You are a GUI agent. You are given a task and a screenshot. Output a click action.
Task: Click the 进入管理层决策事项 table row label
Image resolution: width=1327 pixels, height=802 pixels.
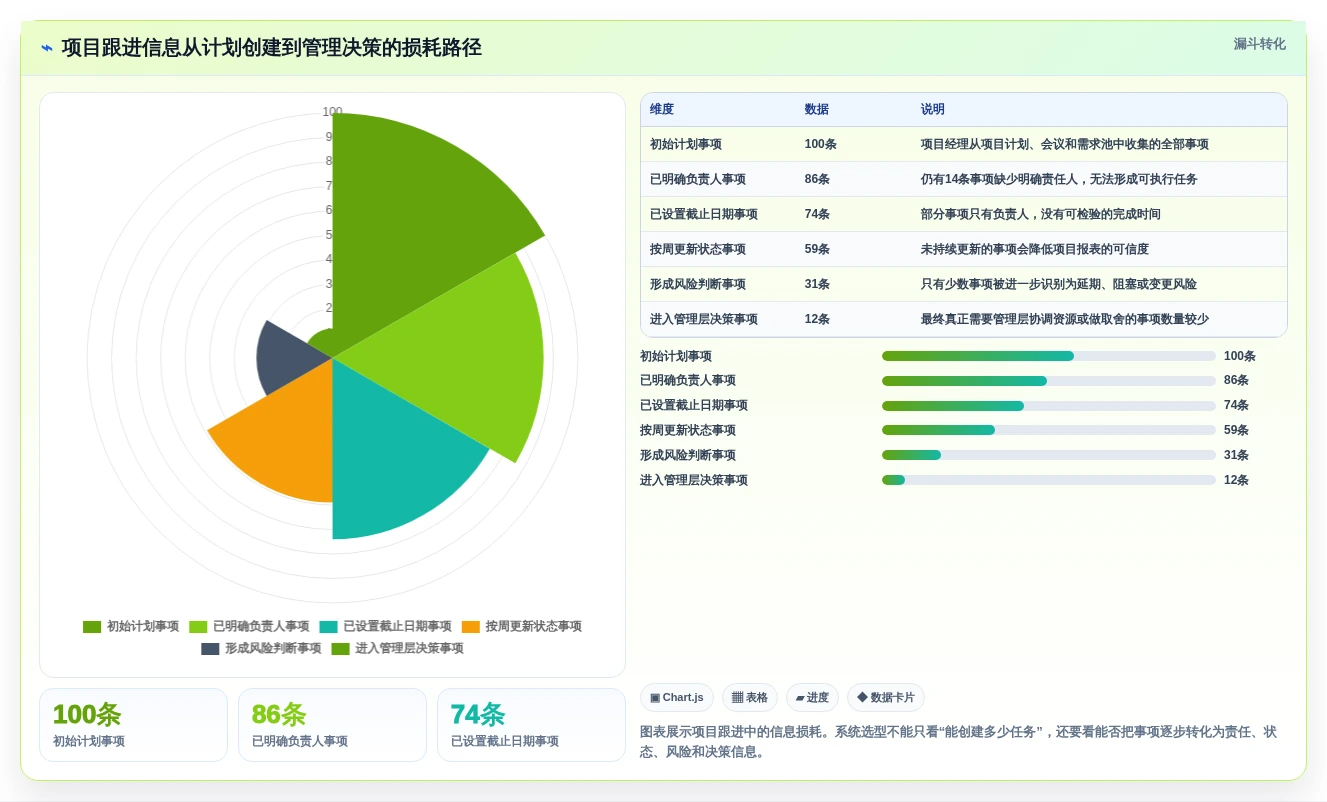pyautogui.click(x=704, y=320)
